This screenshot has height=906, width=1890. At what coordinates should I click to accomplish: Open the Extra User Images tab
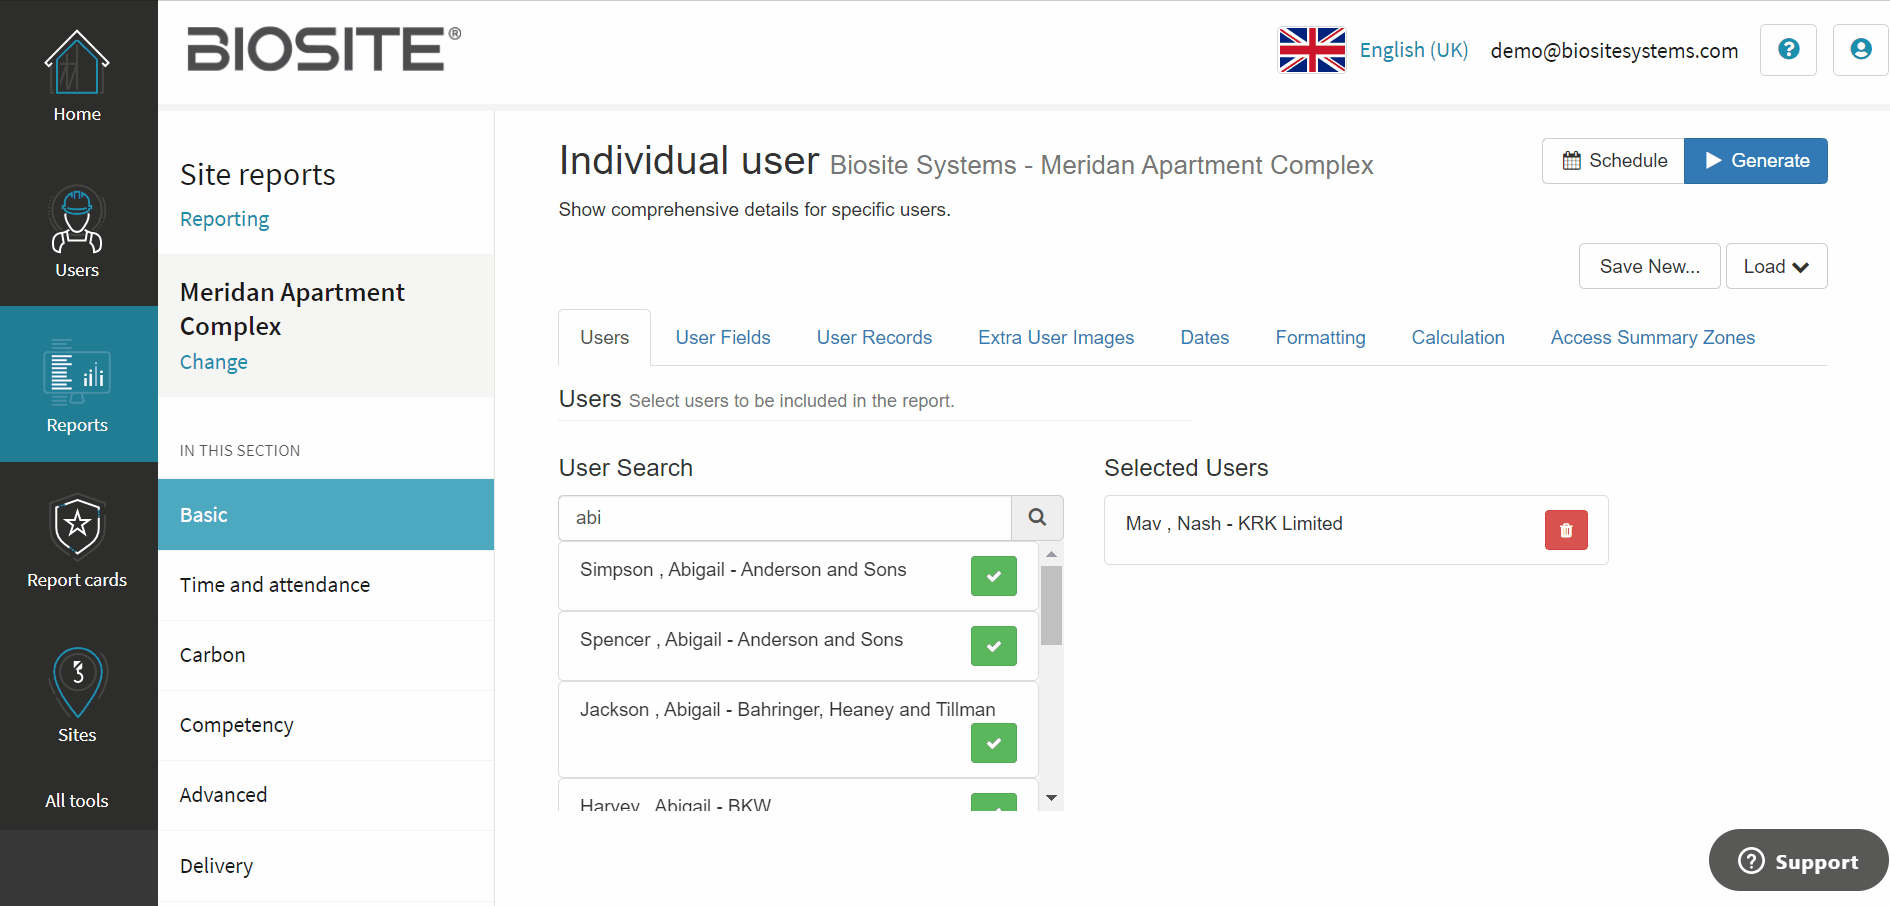point(1056,338)
